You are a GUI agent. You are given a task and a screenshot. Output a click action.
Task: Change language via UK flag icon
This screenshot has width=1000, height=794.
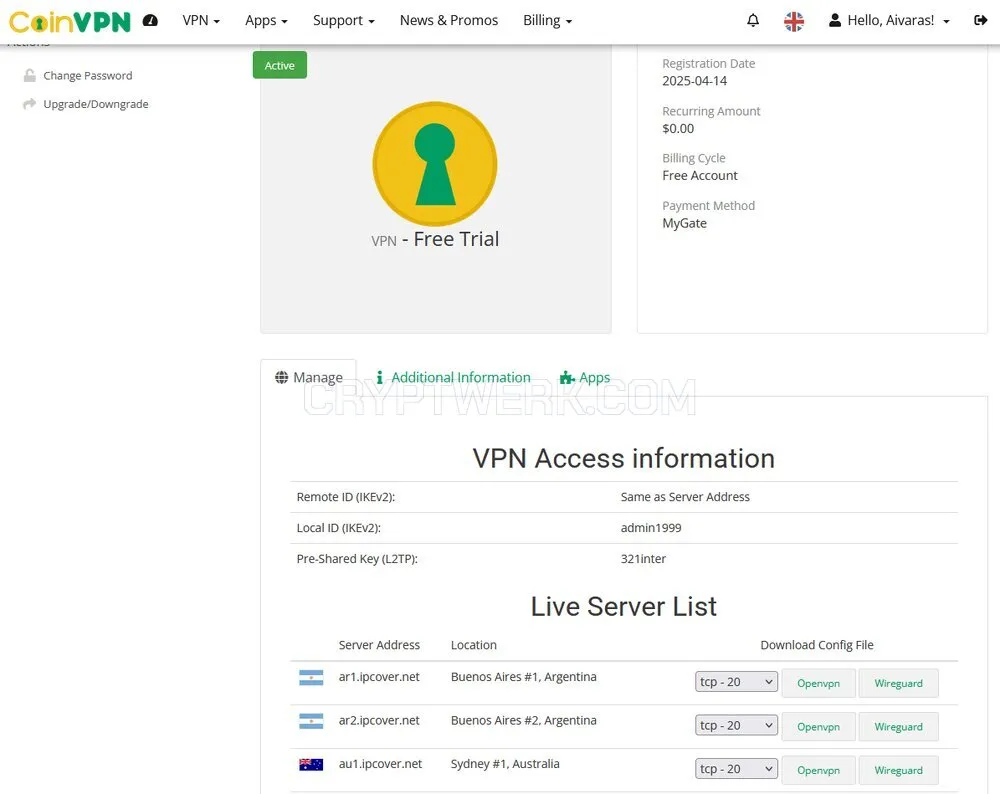click(793, 21)
